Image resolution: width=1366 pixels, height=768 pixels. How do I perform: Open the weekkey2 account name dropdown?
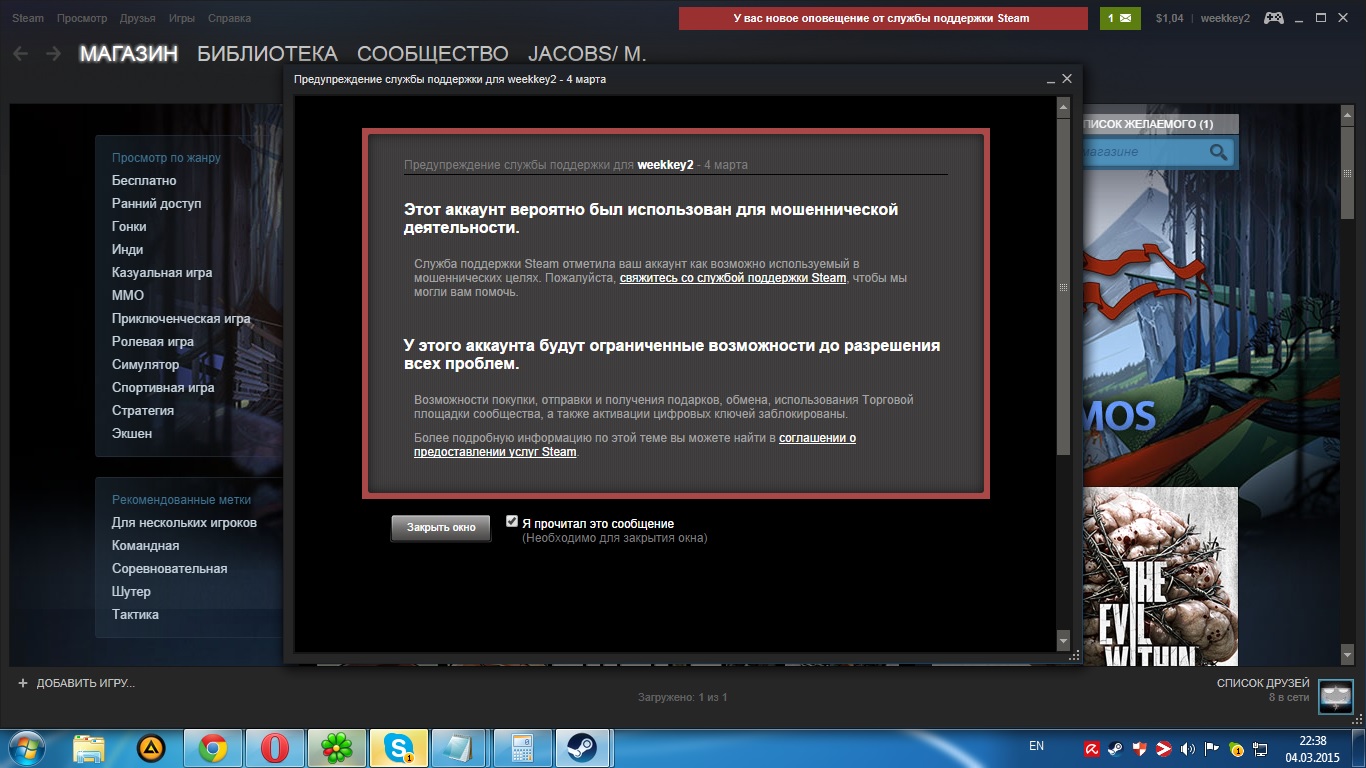(1225, 18)
